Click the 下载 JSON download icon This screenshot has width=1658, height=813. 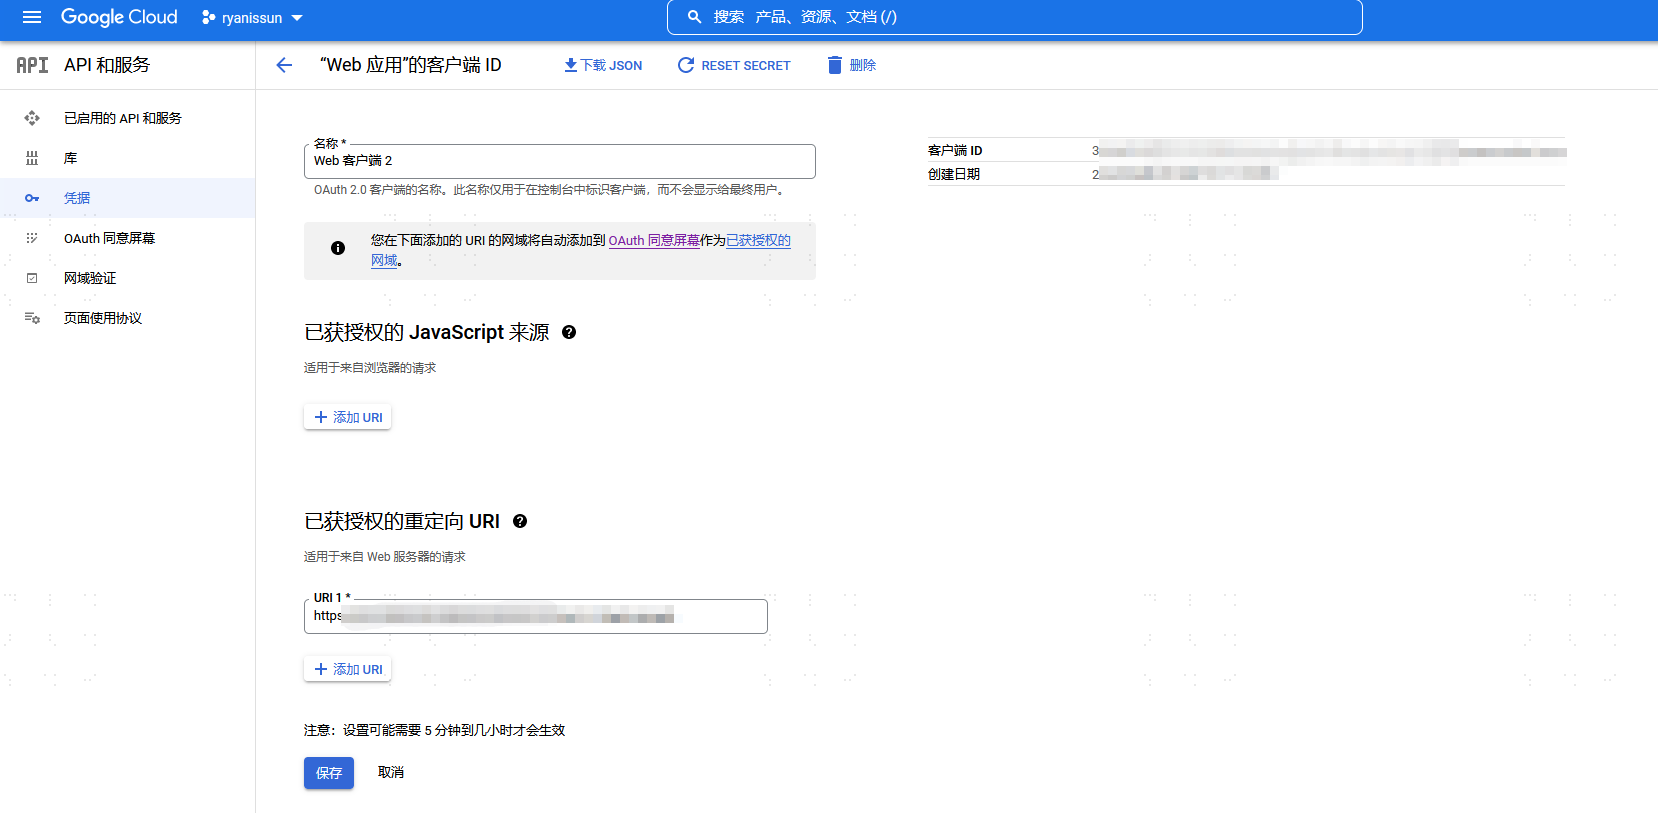(x=570, y=65)
